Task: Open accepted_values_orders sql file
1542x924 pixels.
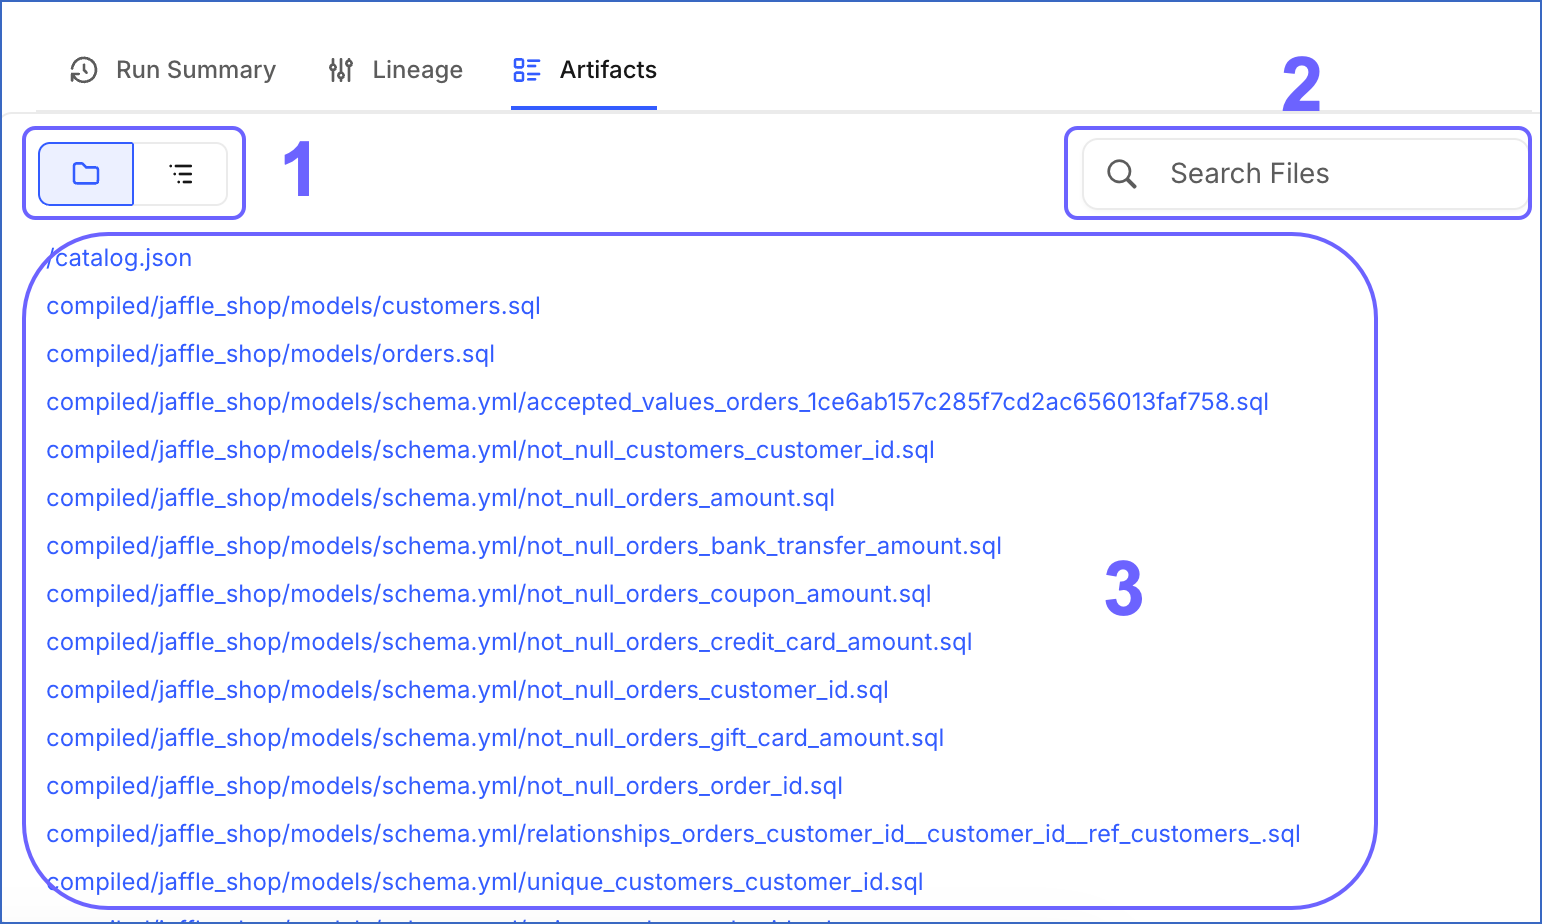Action: pos(657,402)
